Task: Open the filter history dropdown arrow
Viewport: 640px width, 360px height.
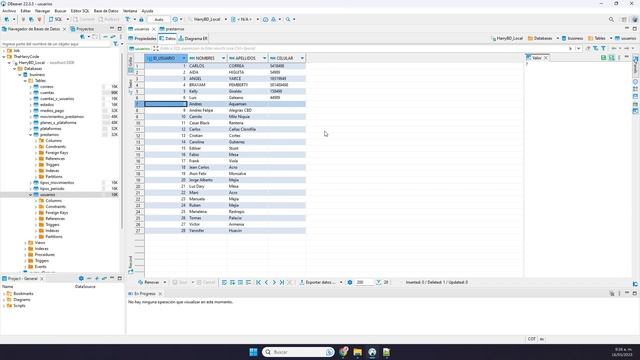Action: [x=578, y=48]
